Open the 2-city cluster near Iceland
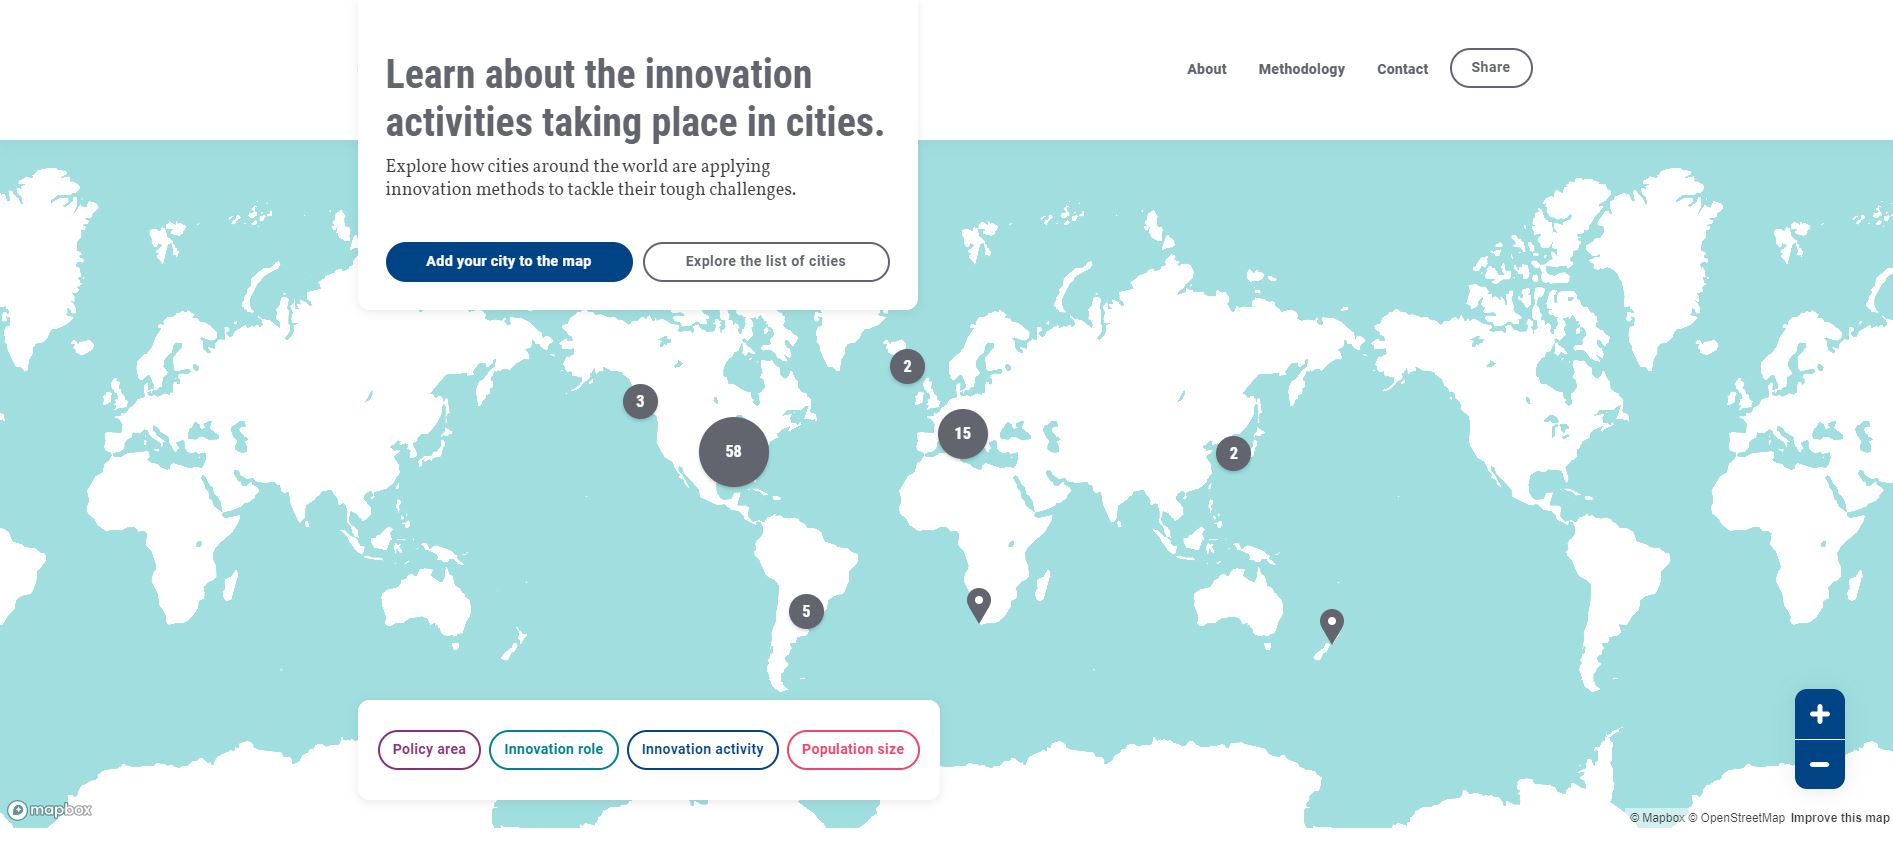This screenshot has width=1893, height=857. tap(907, 367)
